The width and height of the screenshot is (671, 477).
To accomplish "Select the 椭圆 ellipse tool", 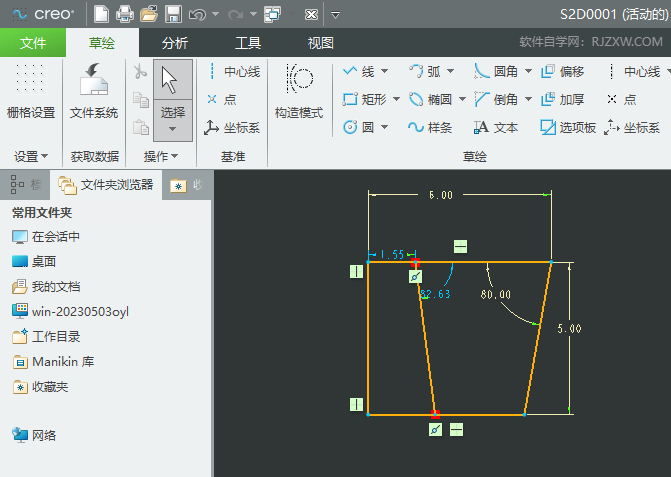I will (431, 99).
